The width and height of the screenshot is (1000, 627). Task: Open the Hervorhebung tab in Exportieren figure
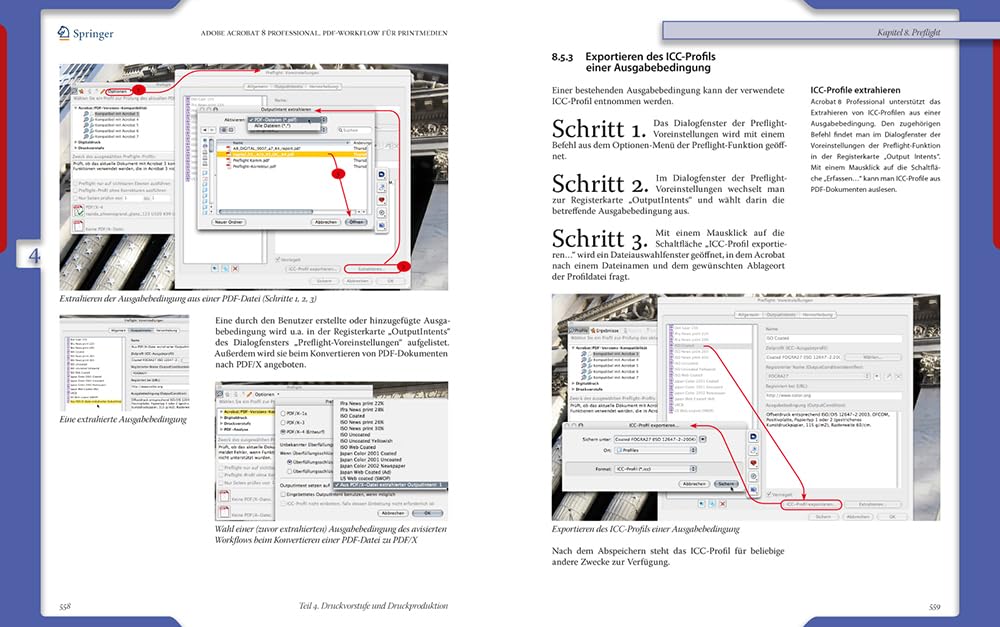point(818,315)
